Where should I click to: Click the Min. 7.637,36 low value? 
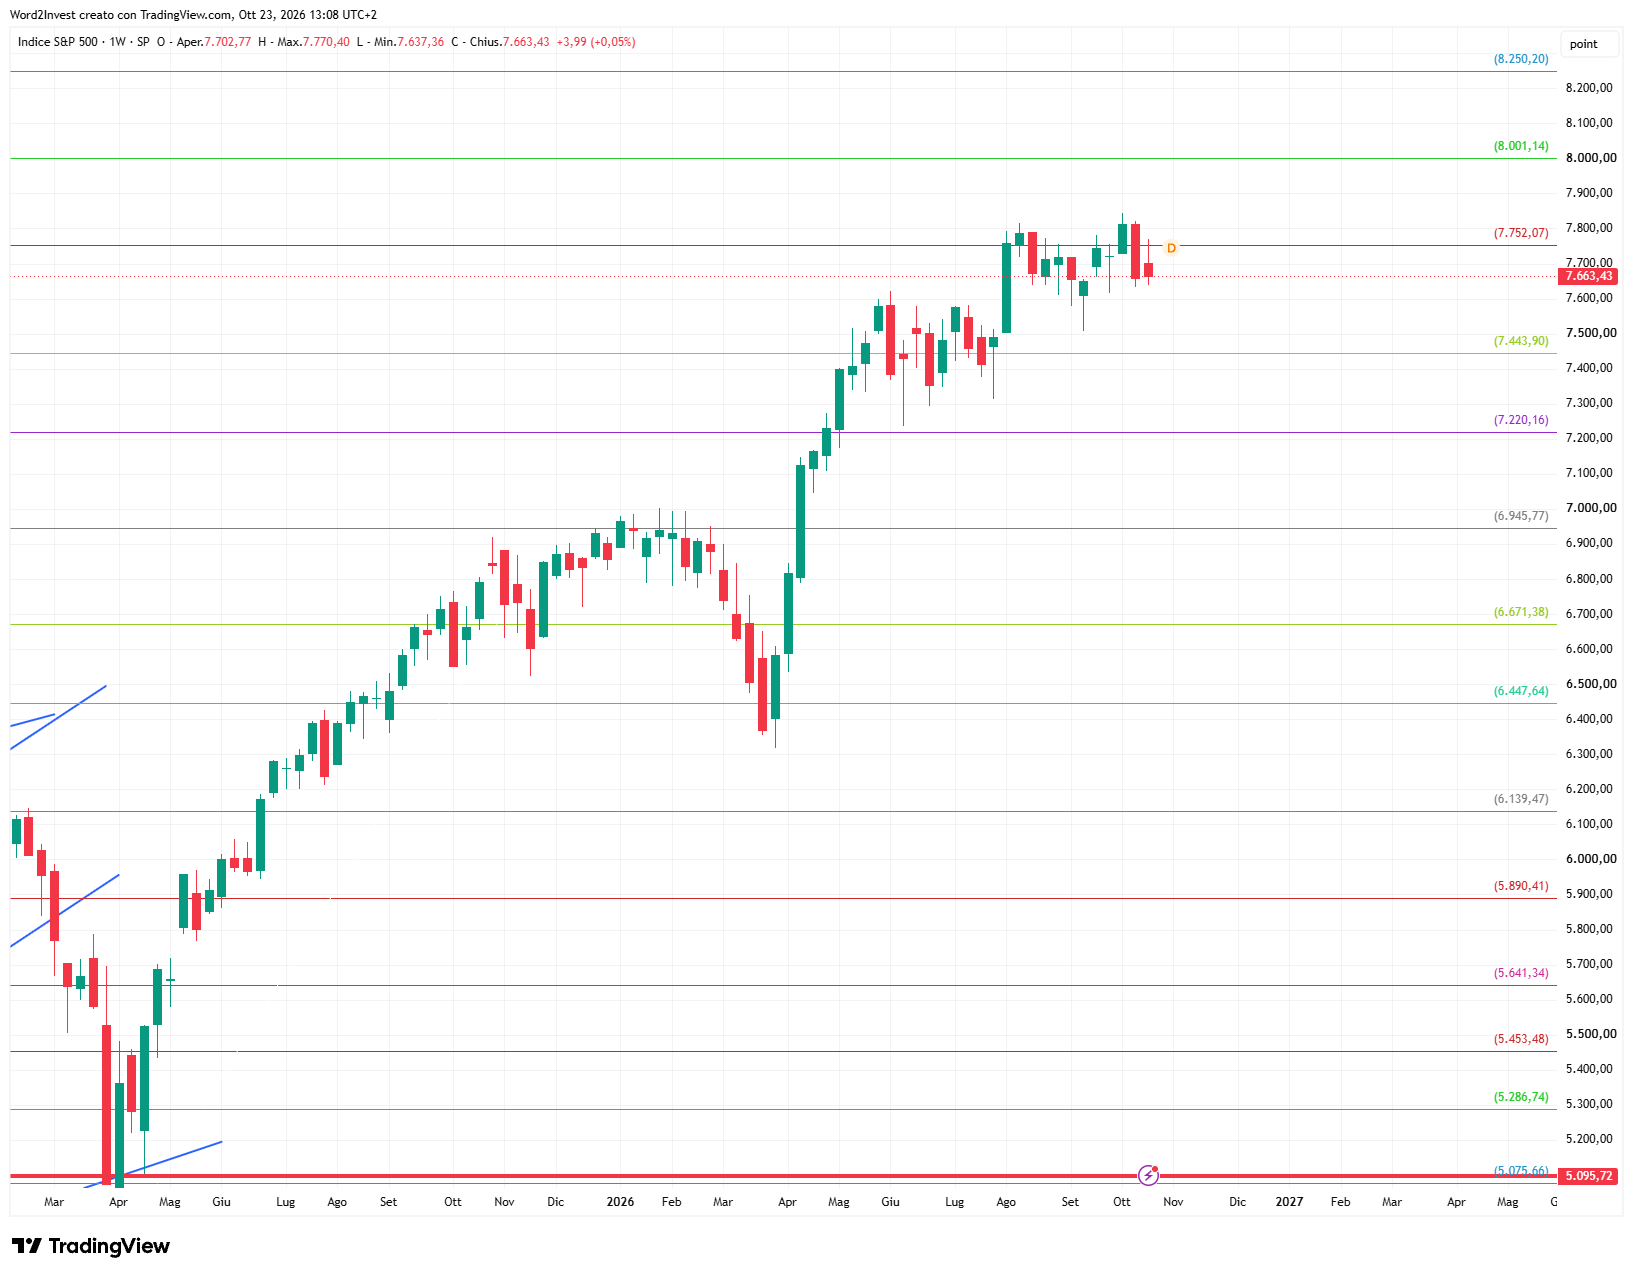(x=409, y=42)
